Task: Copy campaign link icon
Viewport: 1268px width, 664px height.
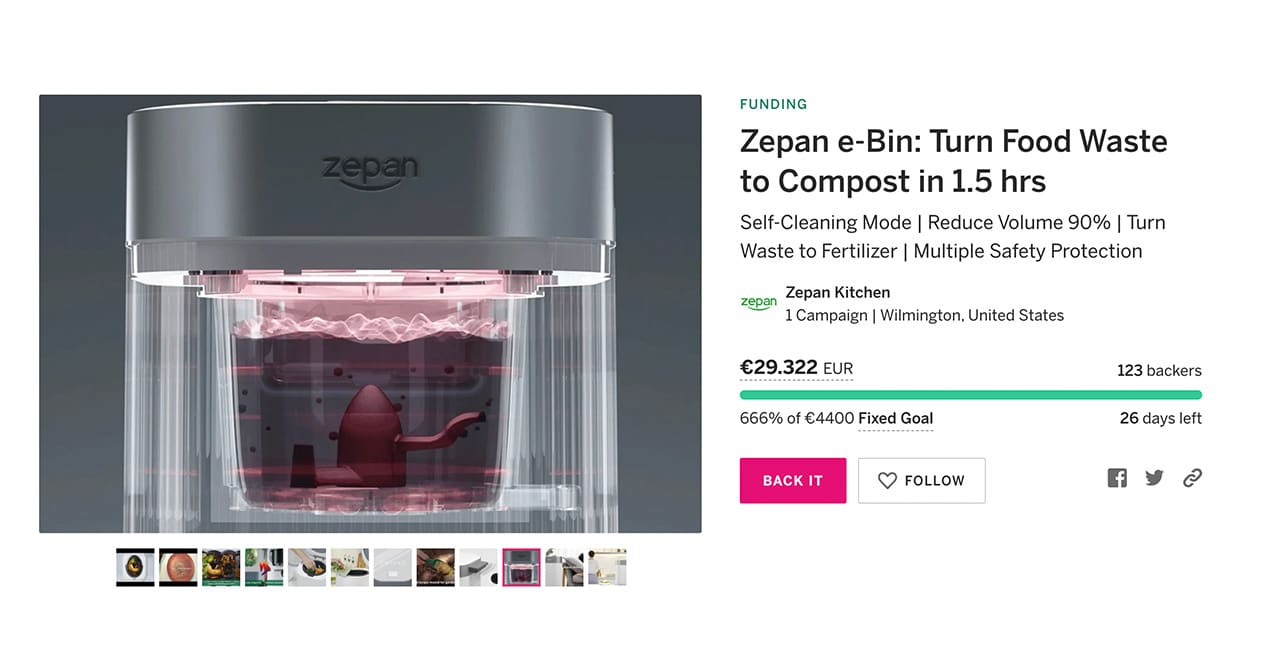Action: [x=1192, y=478]
